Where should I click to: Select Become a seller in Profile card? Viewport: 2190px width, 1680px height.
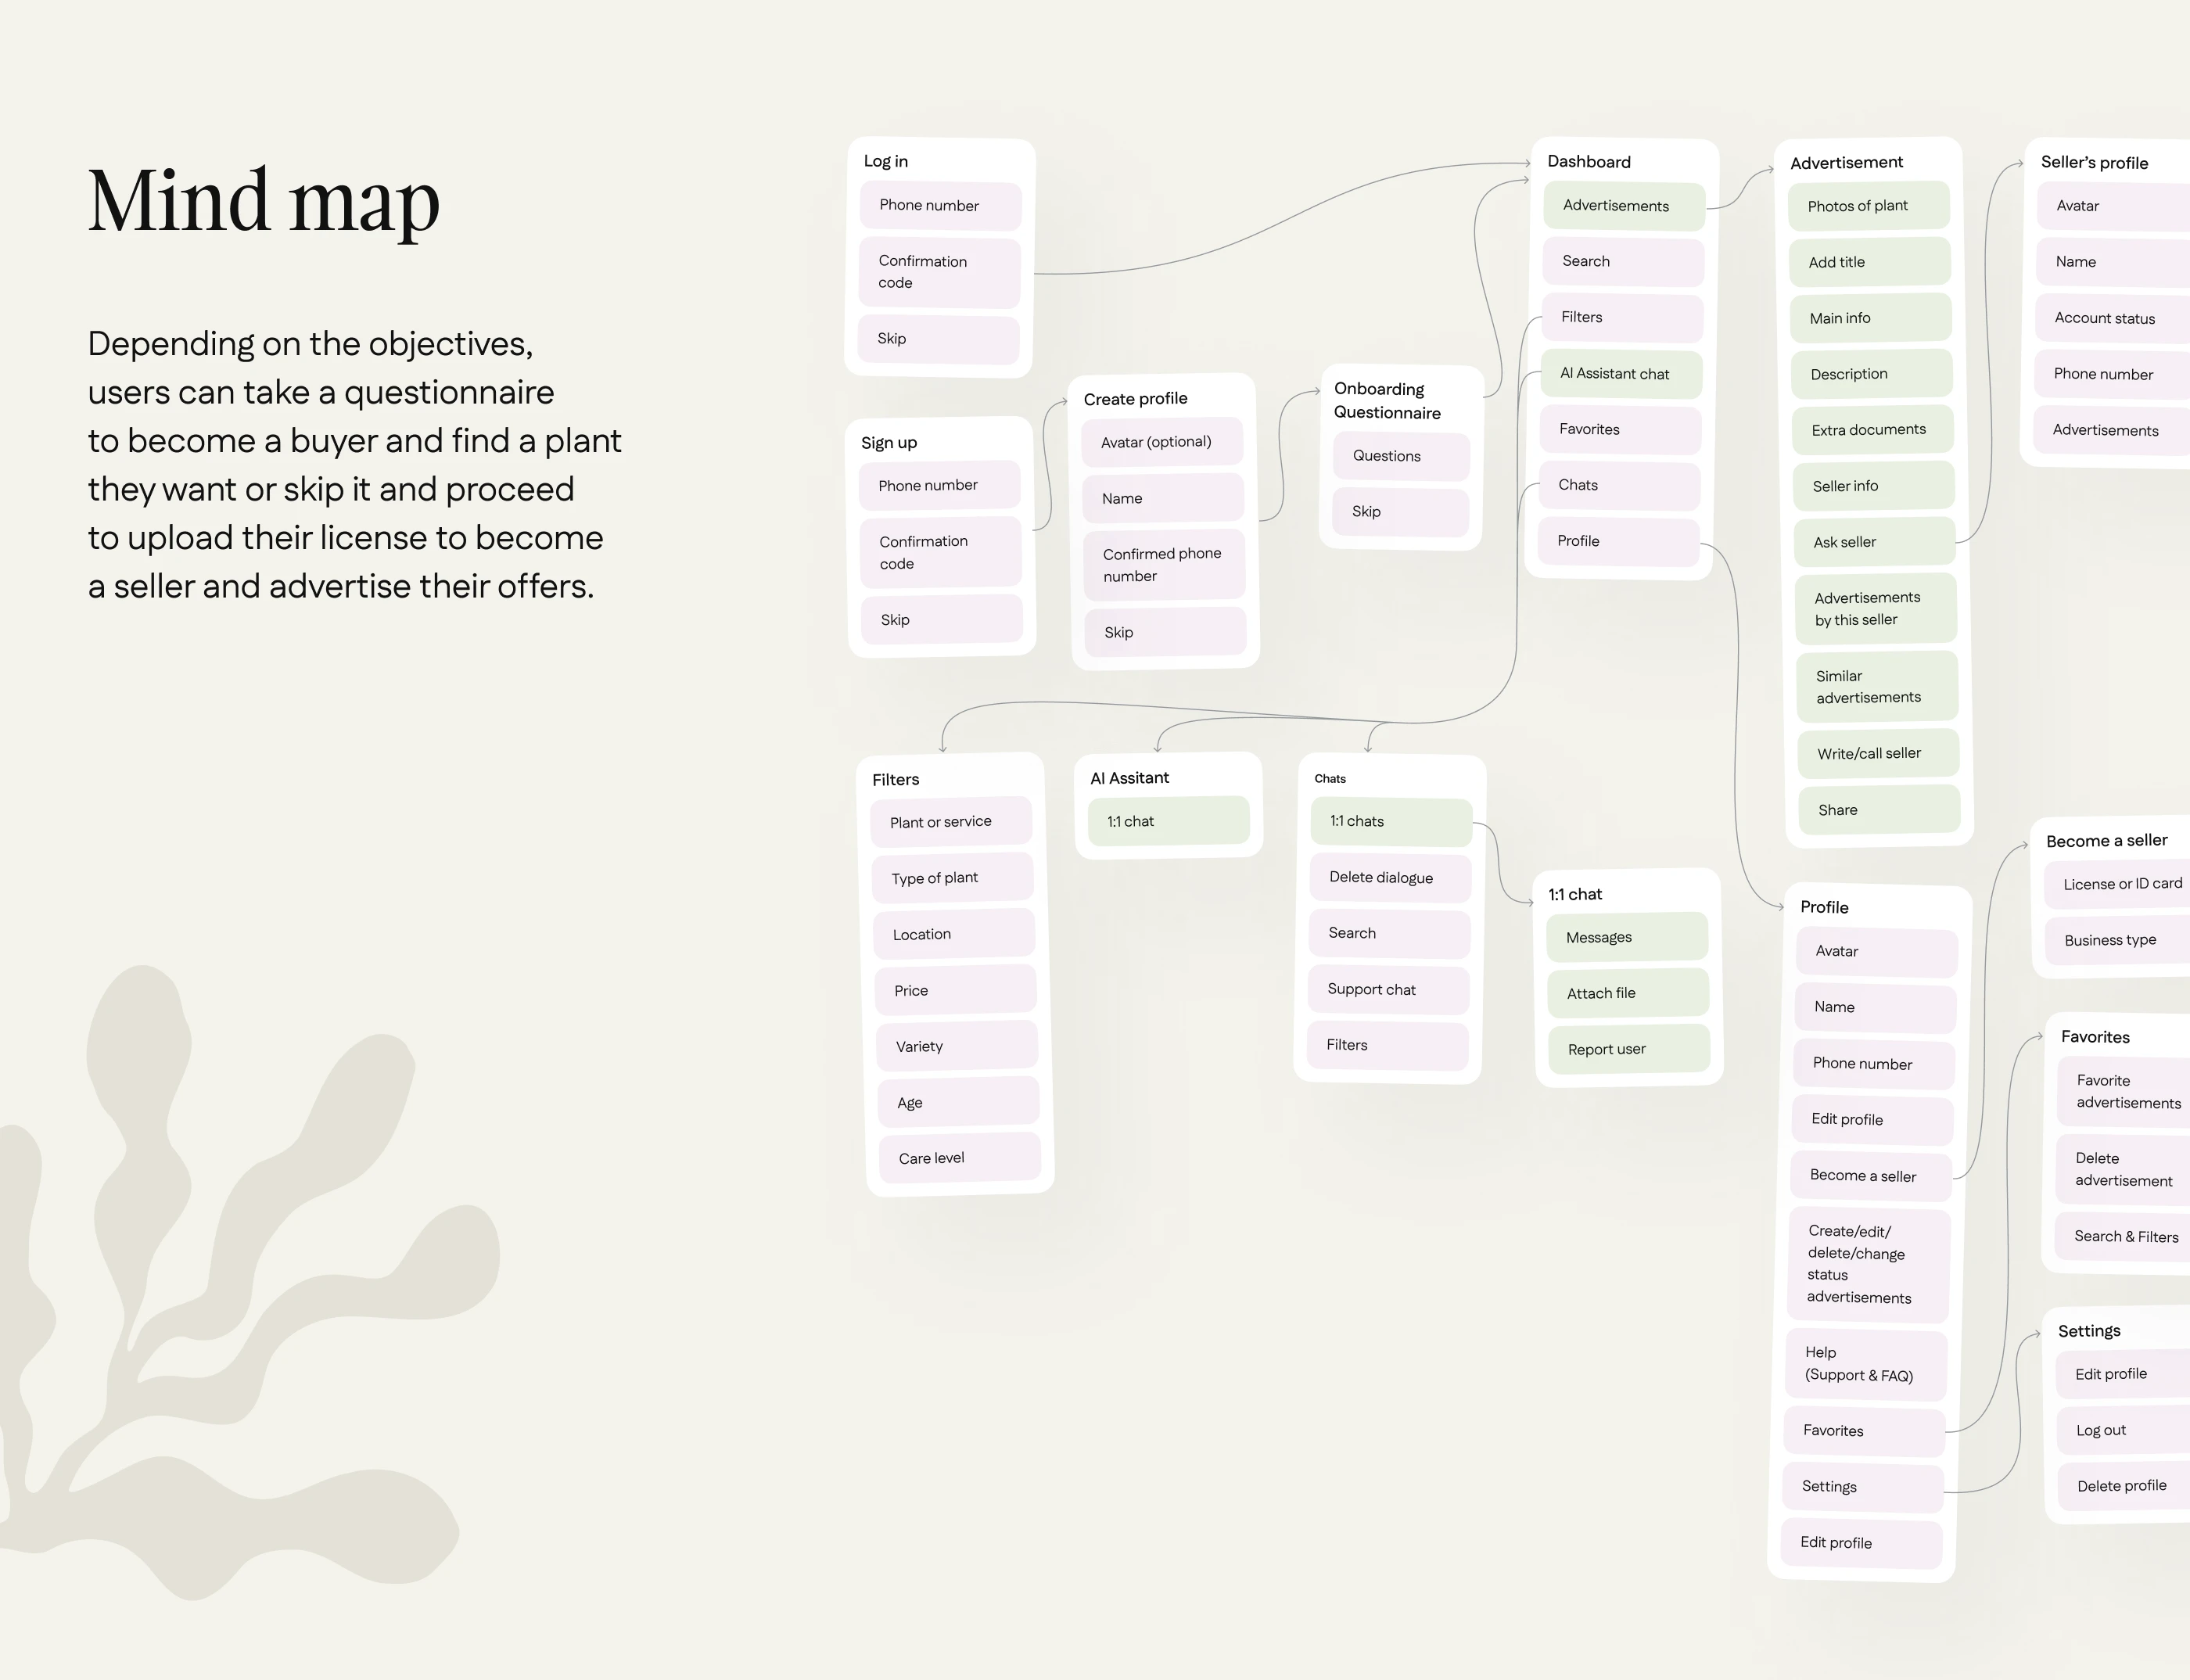(1870, 1176)
